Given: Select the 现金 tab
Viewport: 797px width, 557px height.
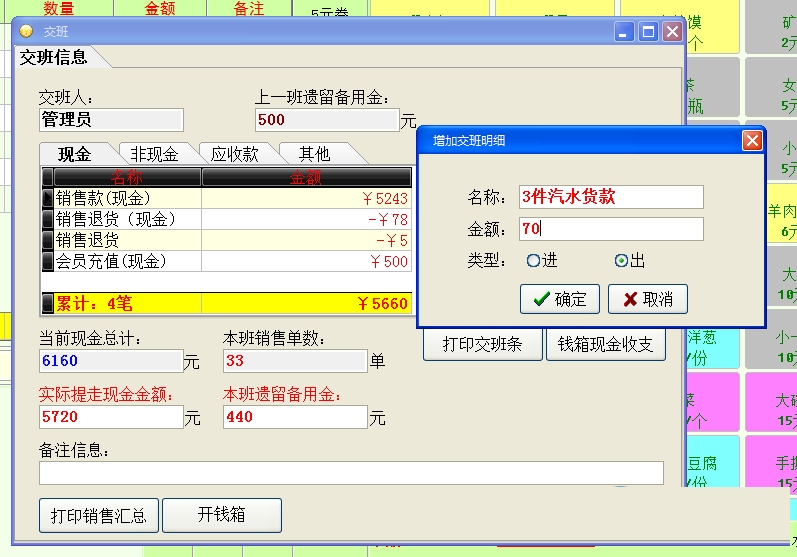Looking at the screenshot, I should pos(75,154).
